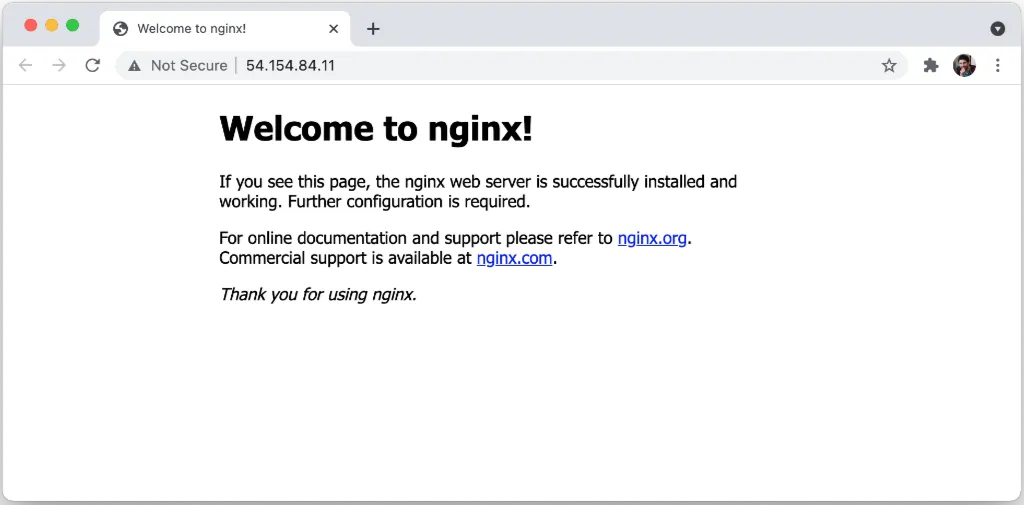Viewport: 1024px width, 505px height.
Task: Click the Welcome to nginx! heading
Action: (x=376, y=128)
